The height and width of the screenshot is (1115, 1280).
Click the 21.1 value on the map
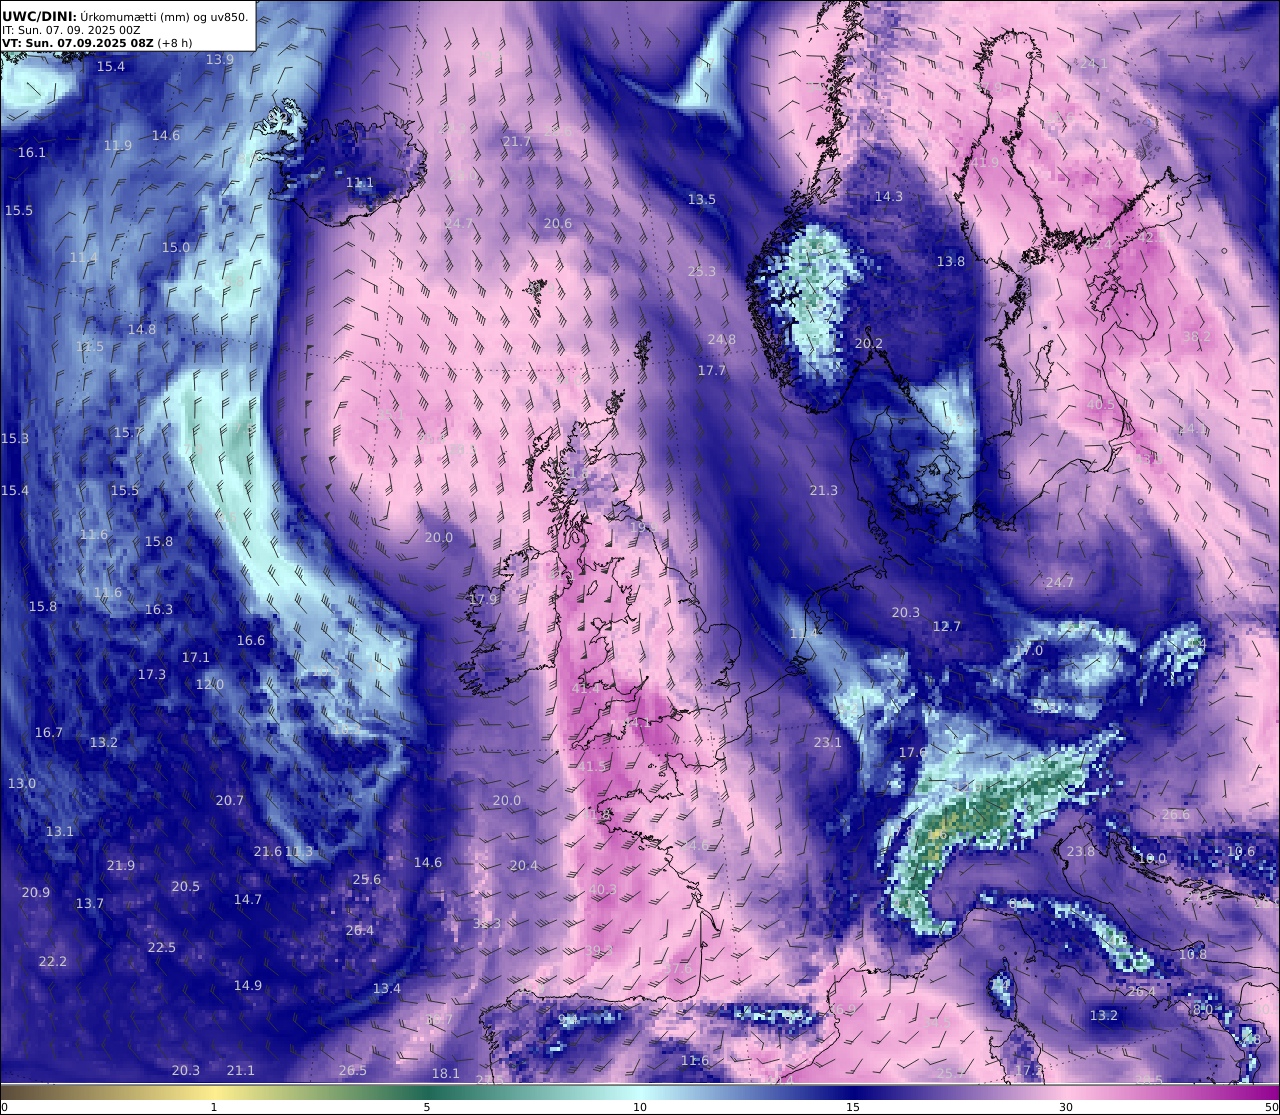[x=241, y=1070]
